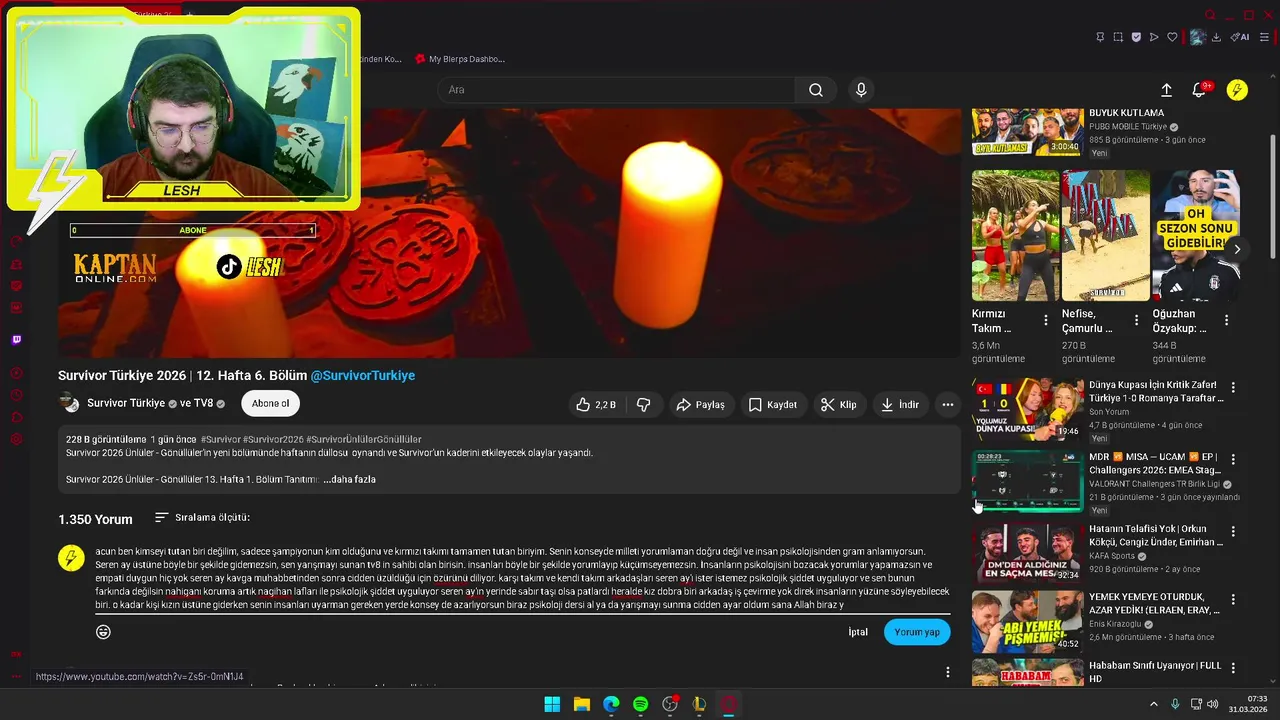This screenshot has width=1280, height=720.
Task: Open the YouTube create/upload icon
Action: 1166,90
